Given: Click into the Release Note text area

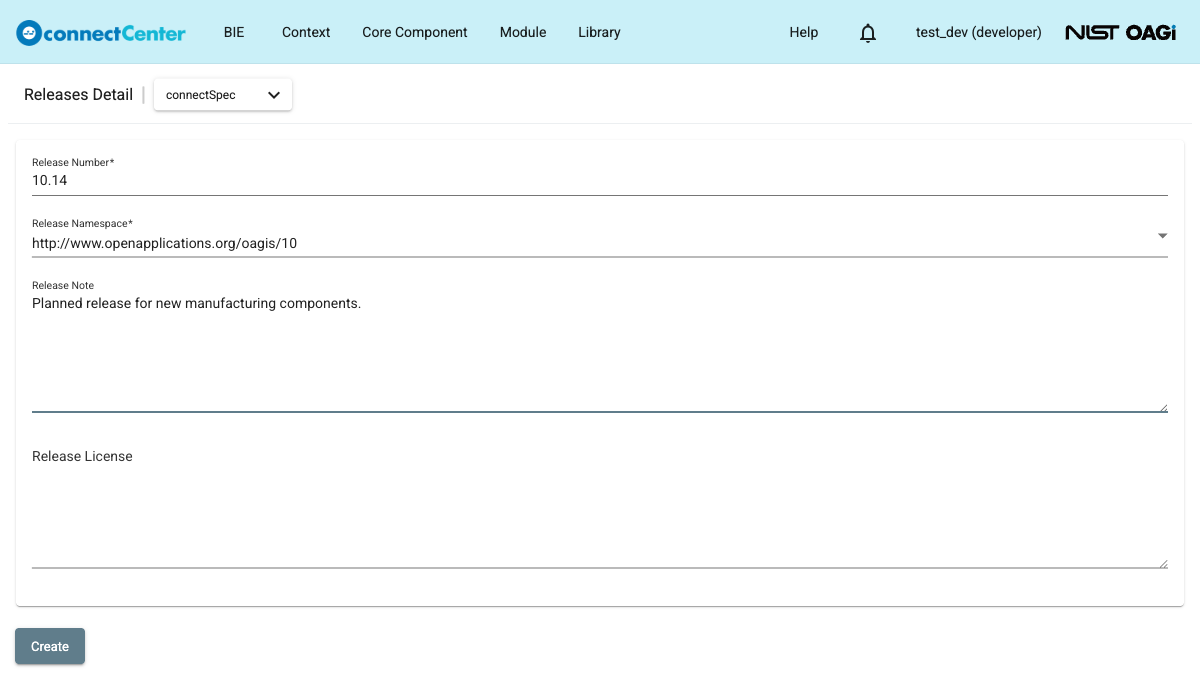Looking at the screenshot, I should tap(600, 352).
